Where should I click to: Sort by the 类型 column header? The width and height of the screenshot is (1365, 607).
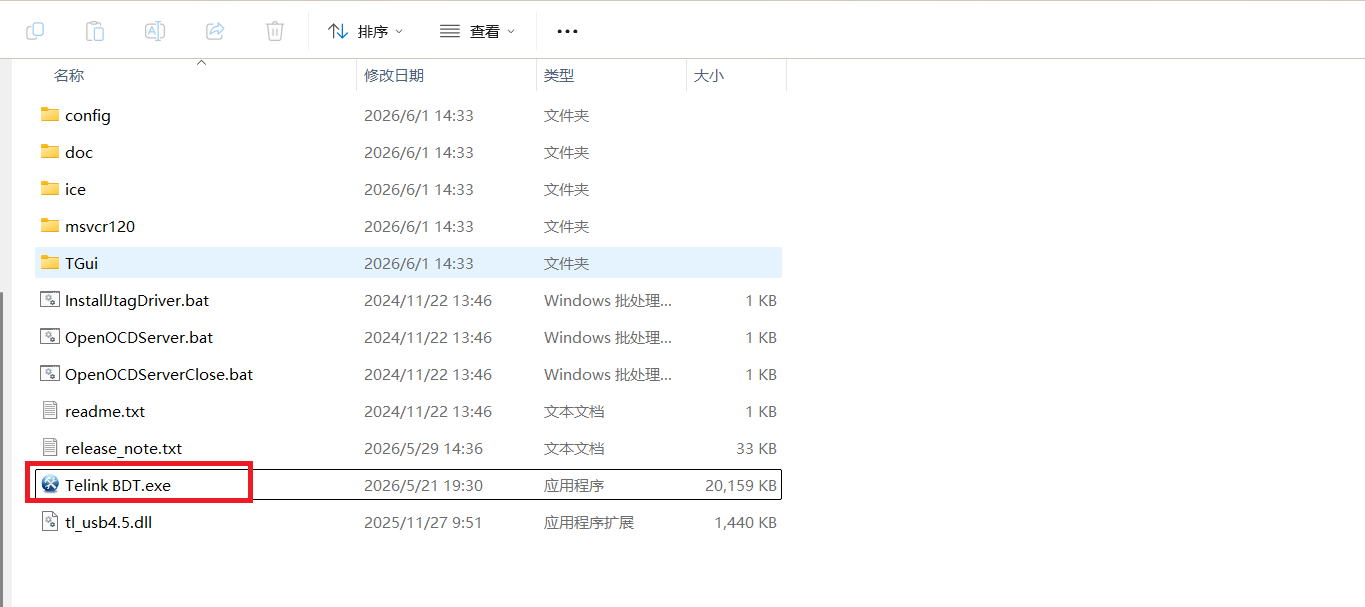559,76
